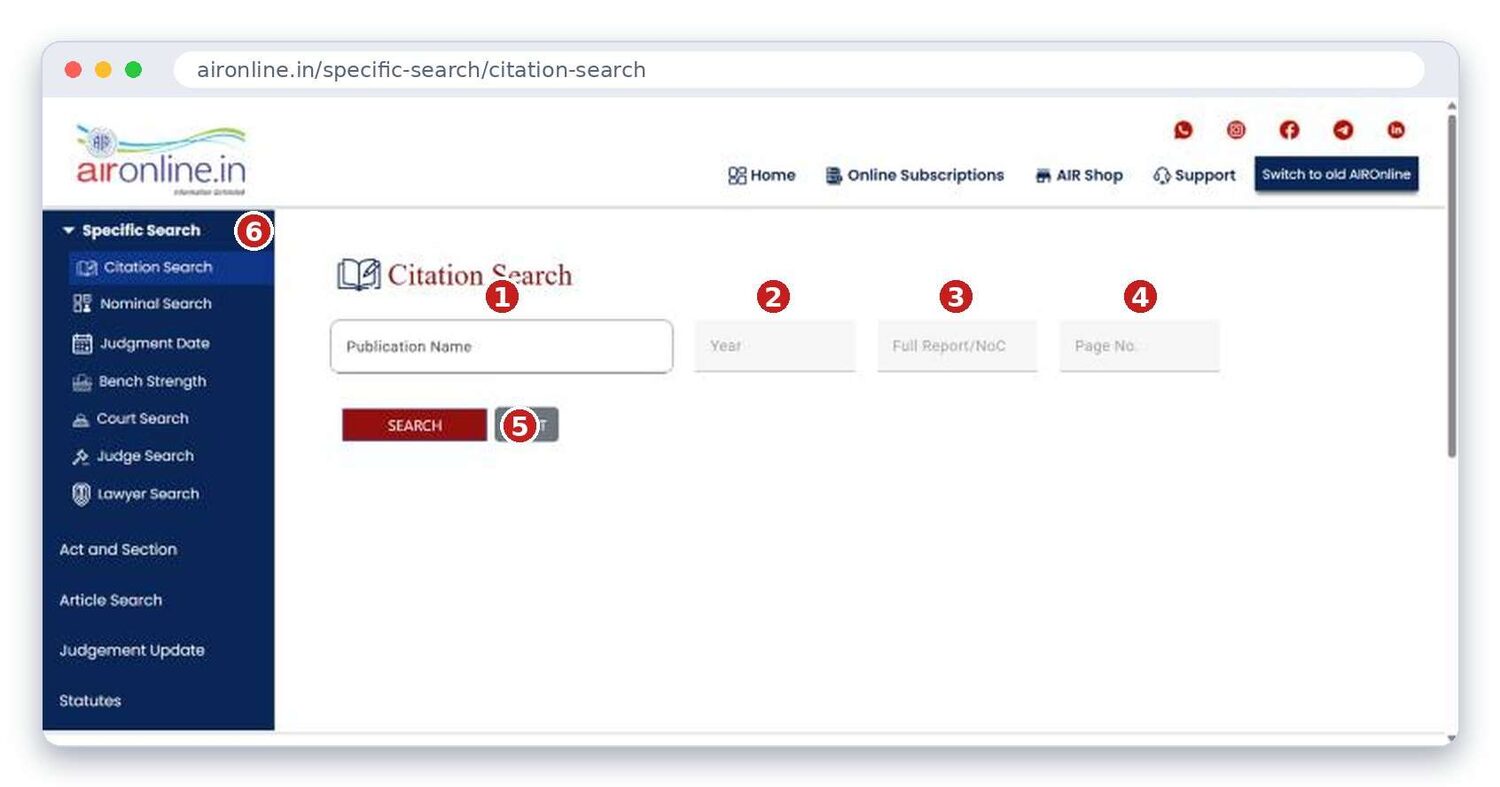Click the aironline.in logo
Viewport: 1500px width, 787px height.
point(160,160)
